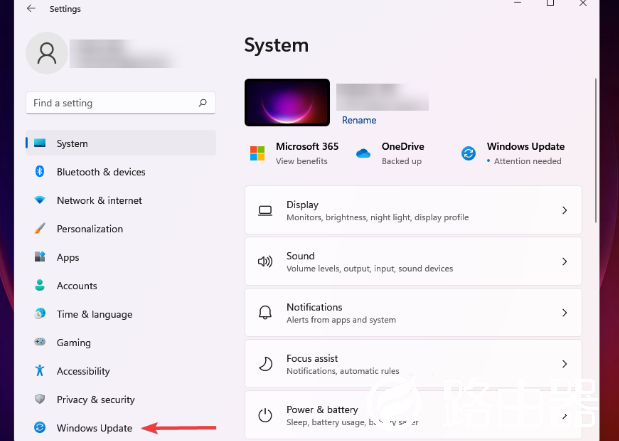Click the Personalization paintbrush icon
Viewport: 619px width, 441px height.
pyautogui.click(x=39, y=228)
